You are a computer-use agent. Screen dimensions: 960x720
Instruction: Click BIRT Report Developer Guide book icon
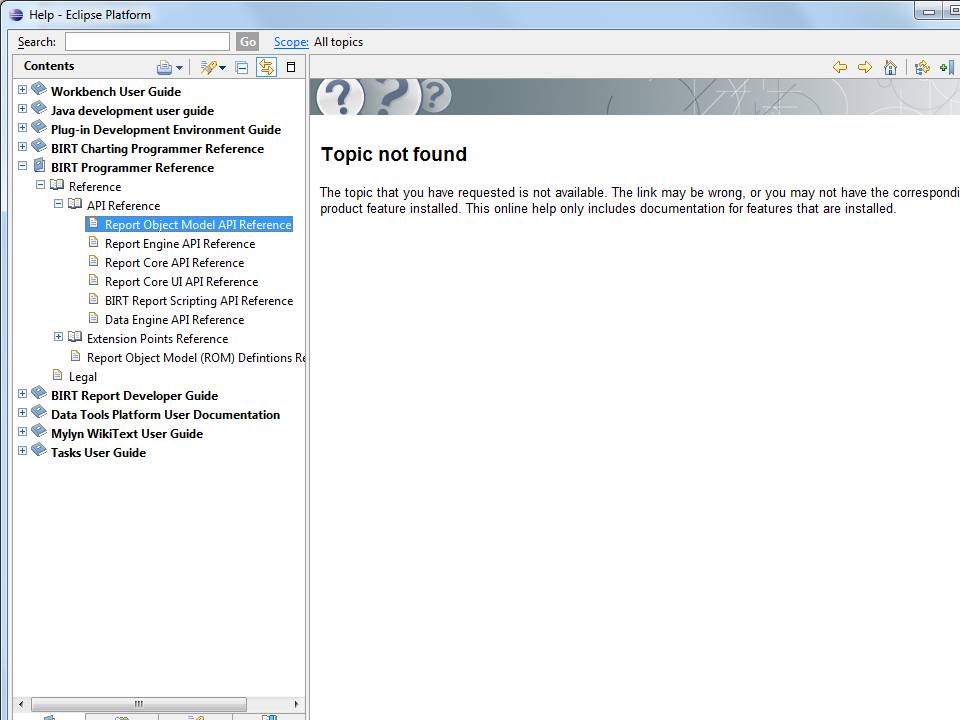tap(39, 392)
